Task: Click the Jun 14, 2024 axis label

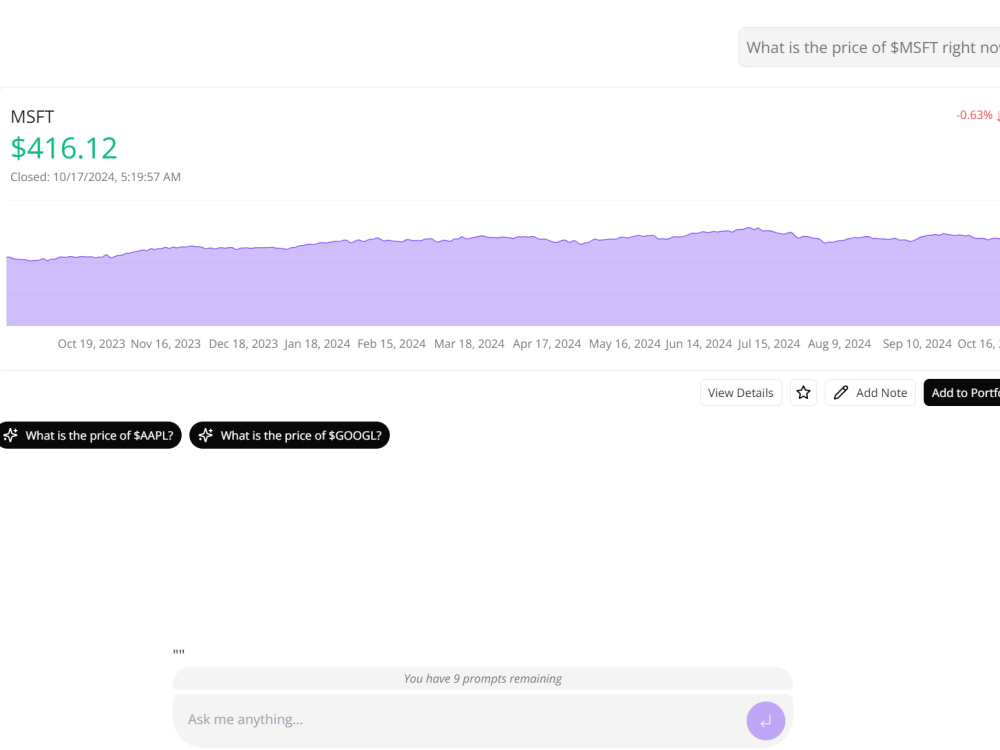Action: (x=699, y=344)
